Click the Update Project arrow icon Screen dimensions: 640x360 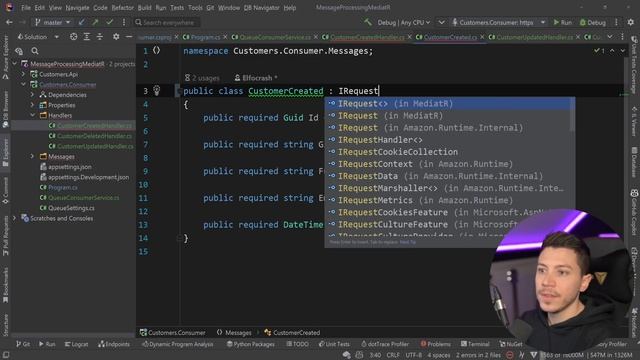click(x=82, y=22)
